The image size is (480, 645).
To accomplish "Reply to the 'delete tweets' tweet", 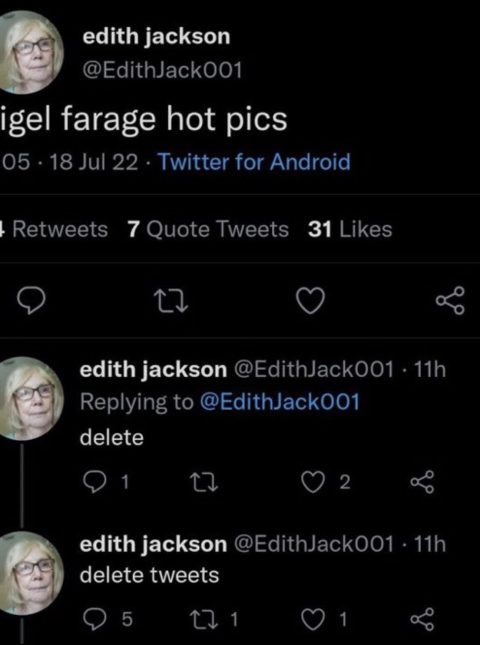I will pyautogui.click(x=108, y=619).
